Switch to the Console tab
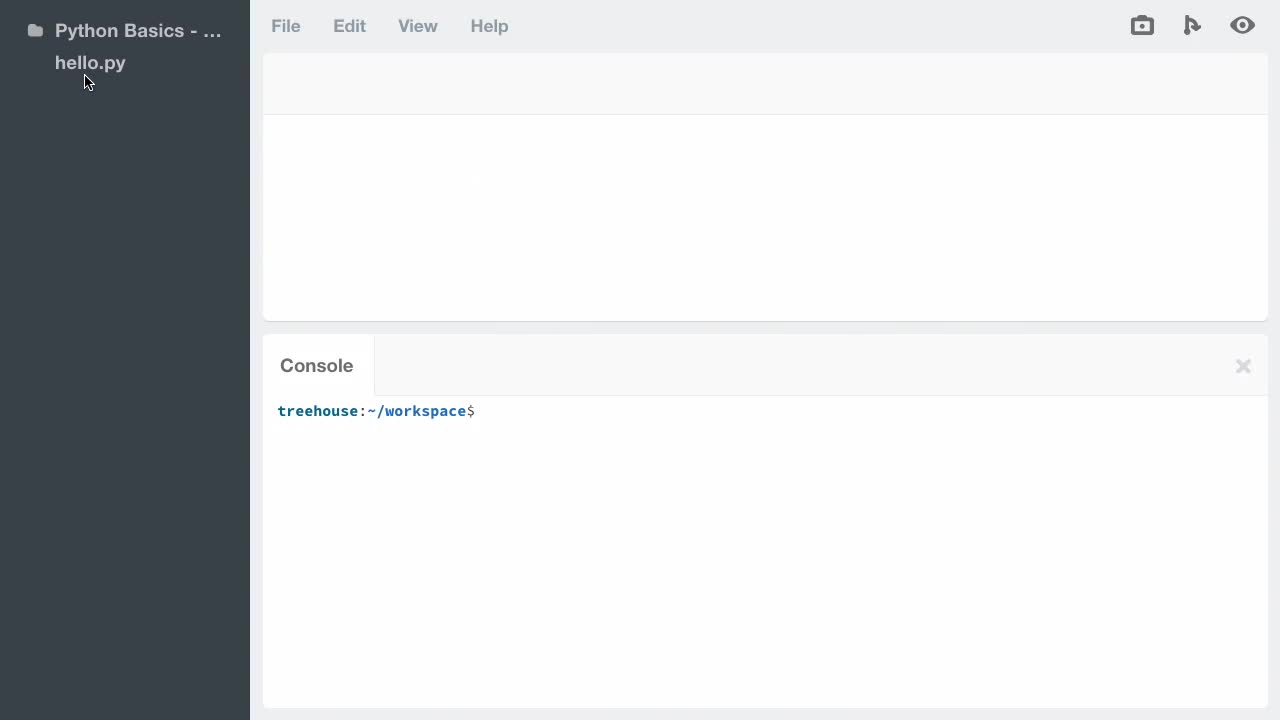Screen dimensions: 1280x720 point(316,365)
